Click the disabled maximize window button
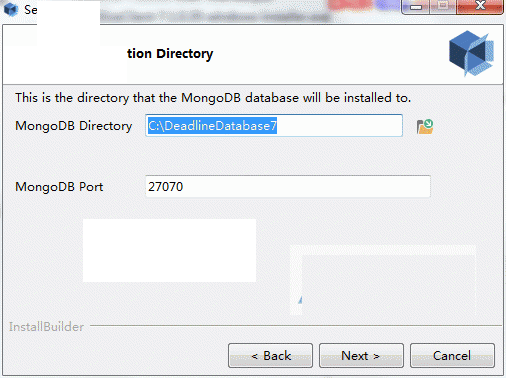 [x=443, y=7]
